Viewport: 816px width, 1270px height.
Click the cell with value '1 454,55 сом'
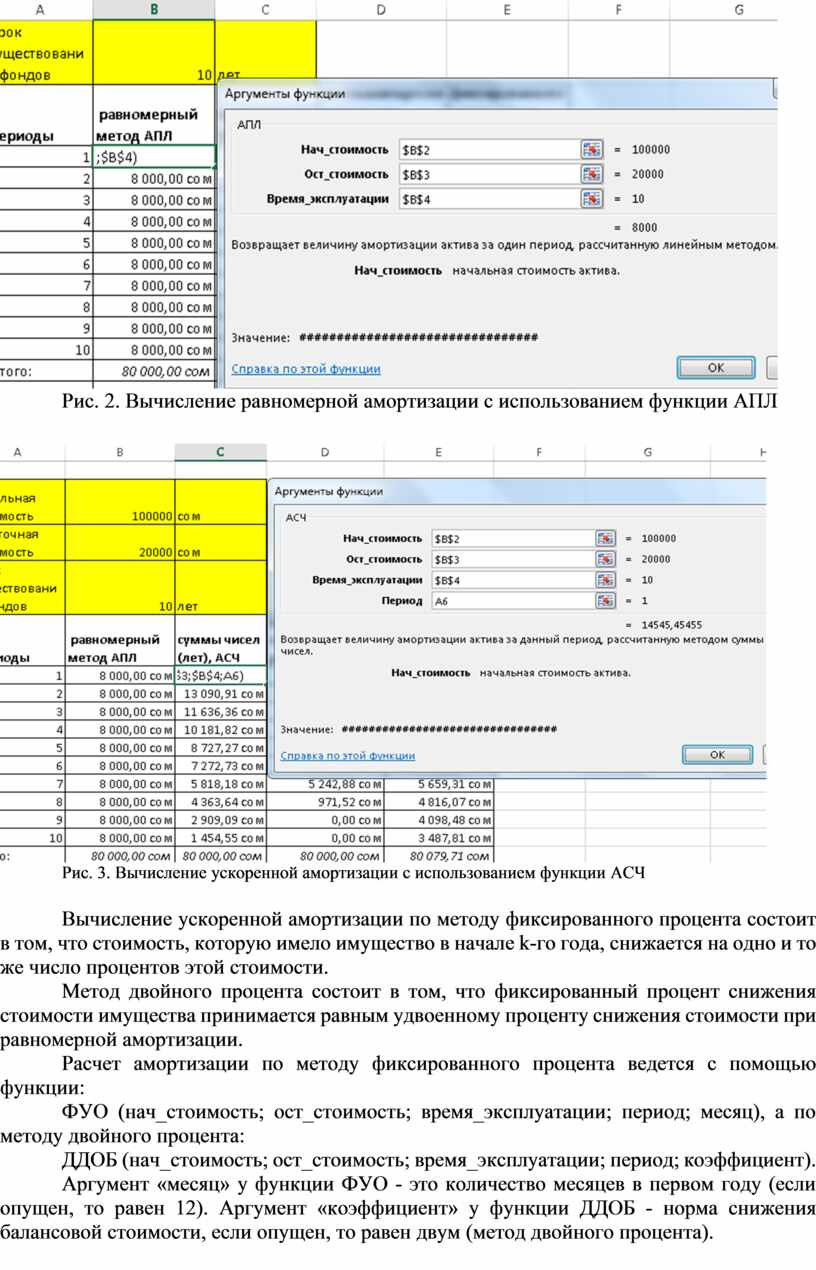click(x=220, y=837)
